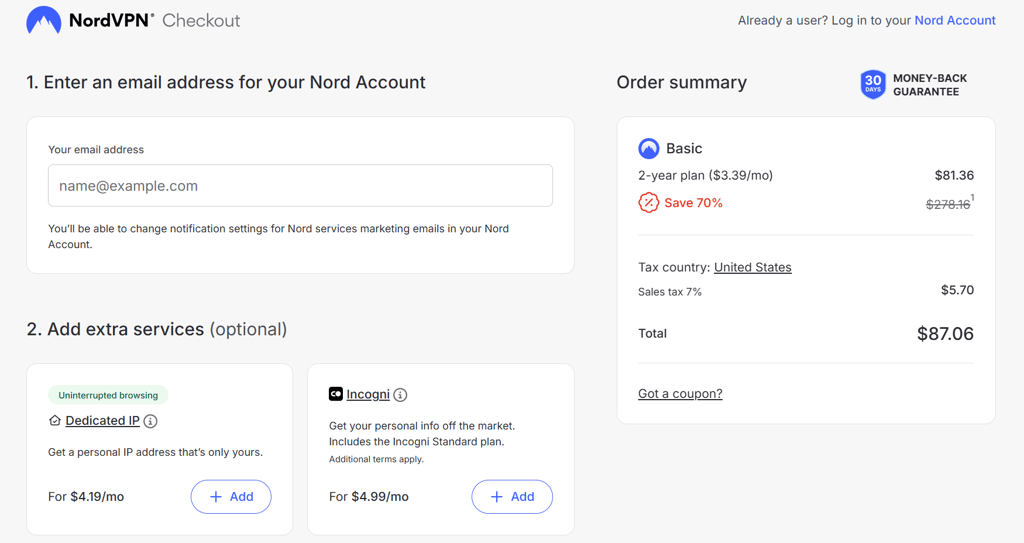Click the 'Get a personal IP address' description

coord(155,452)
